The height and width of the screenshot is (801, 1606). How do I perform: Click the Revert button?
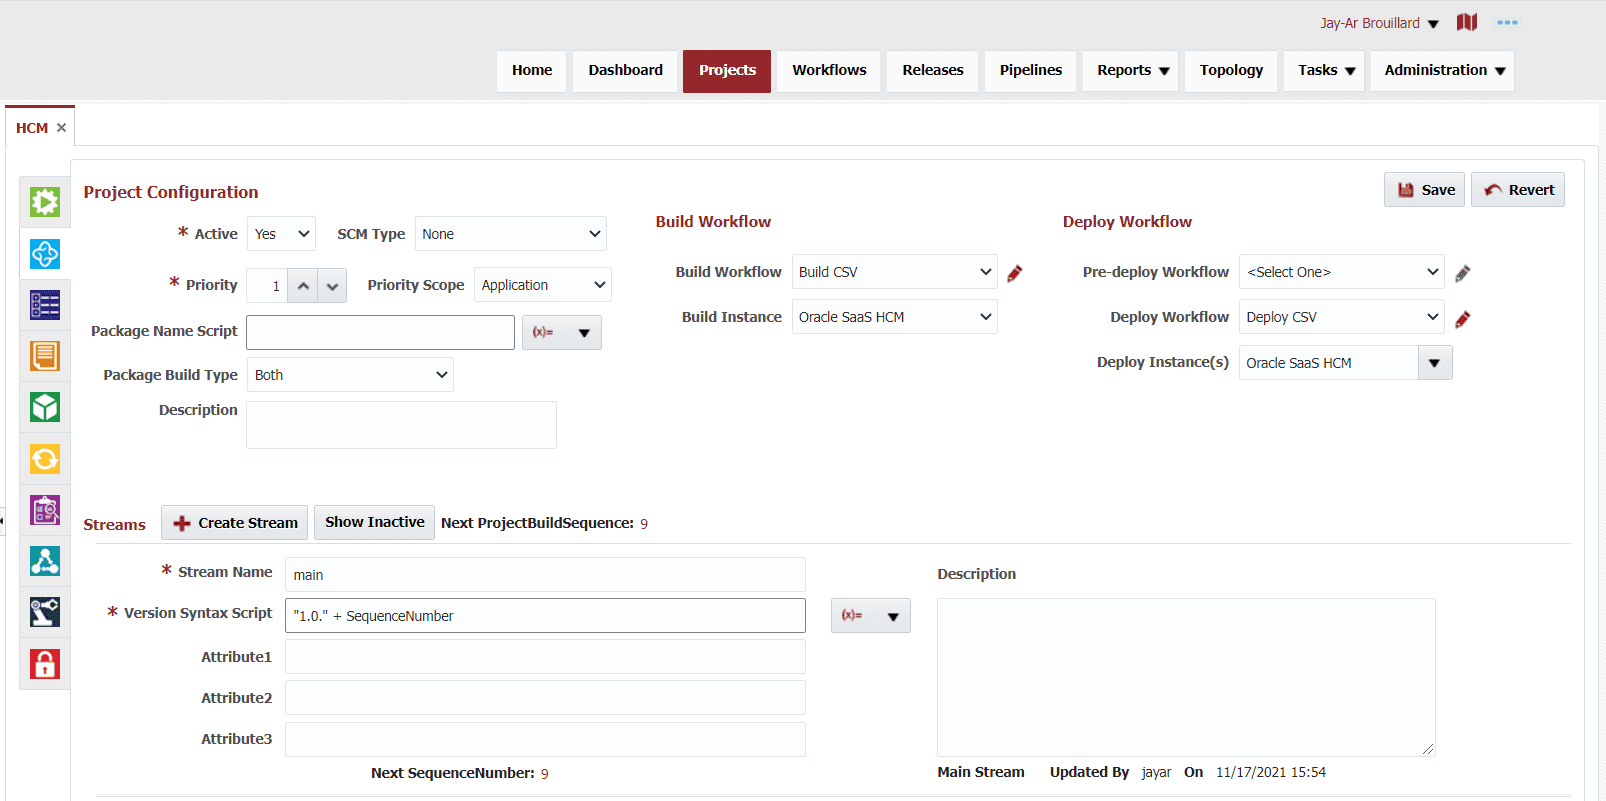(x=1518, y=190)
